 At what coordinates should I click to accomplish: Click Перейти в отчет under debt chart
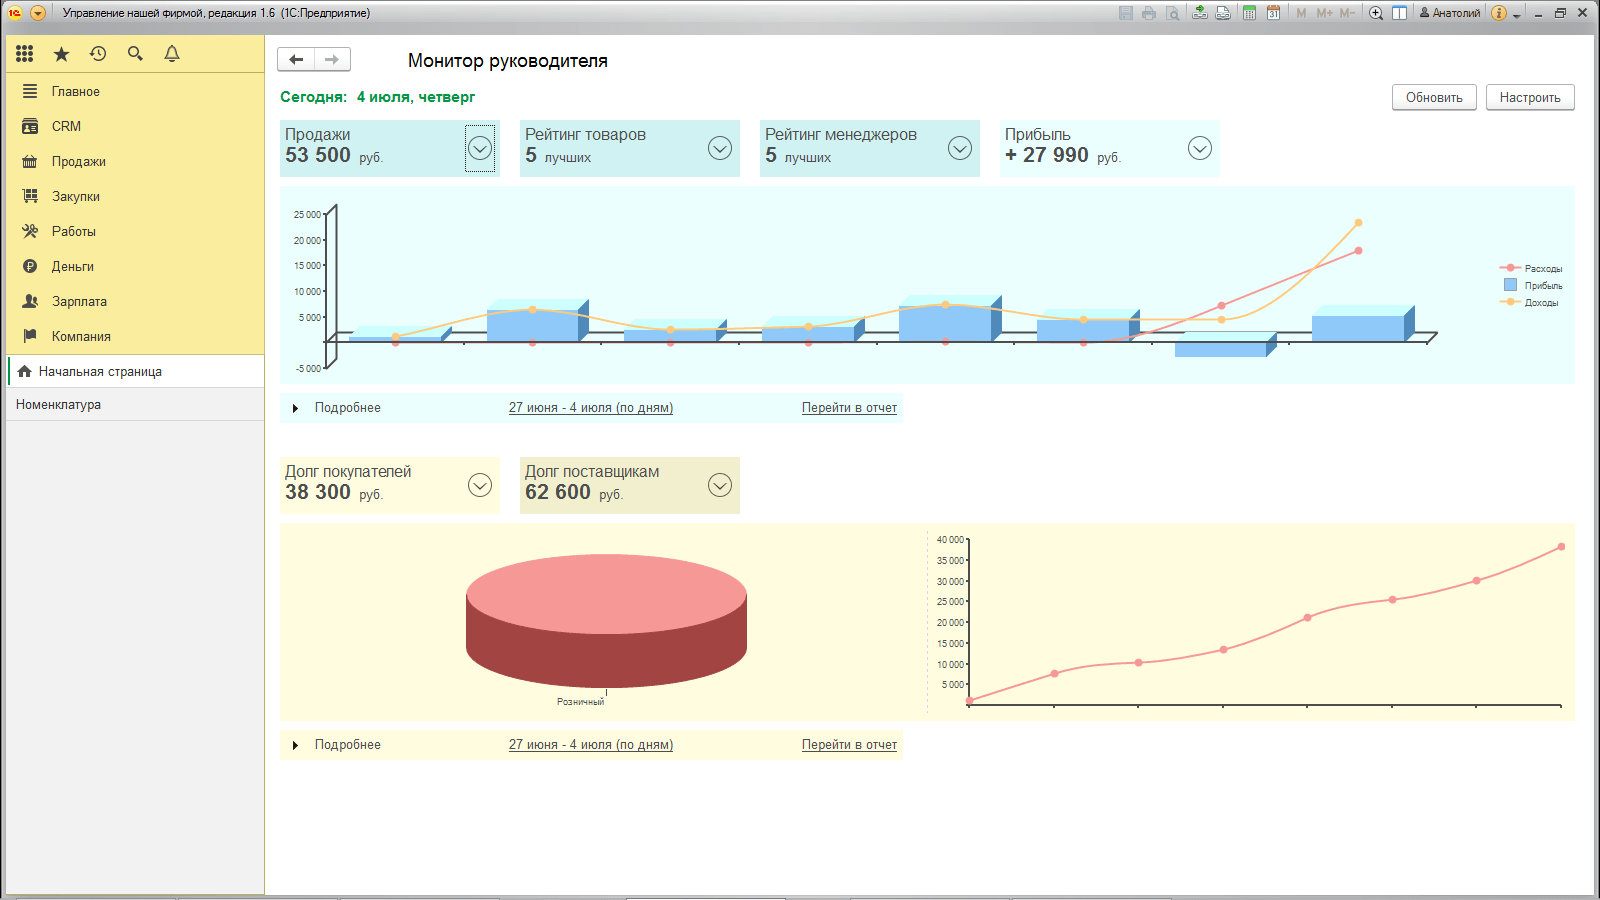pos(849,745)
